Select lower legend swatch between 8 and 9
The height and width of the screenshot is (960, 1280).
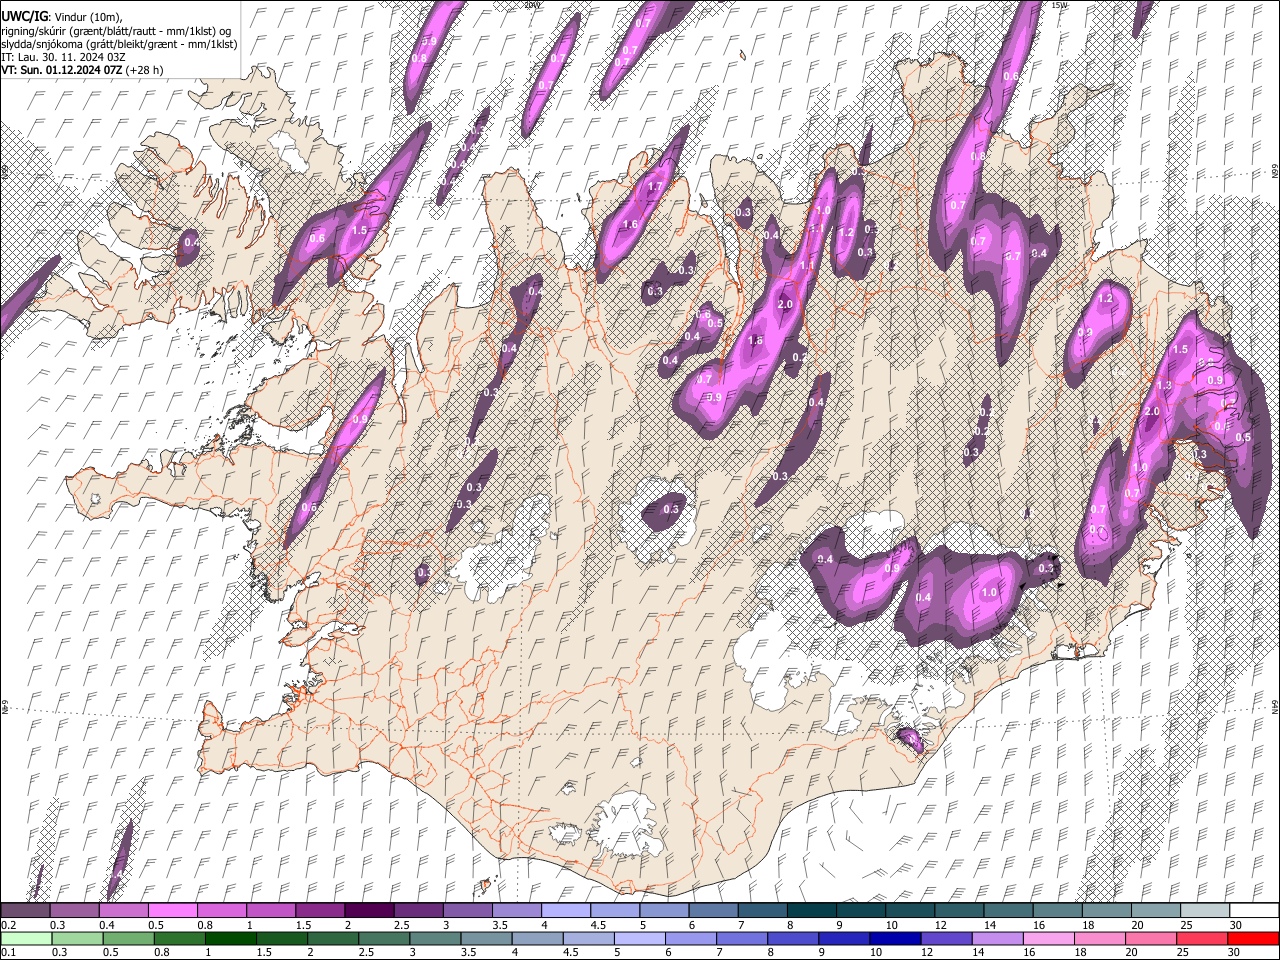click(792, 939)
